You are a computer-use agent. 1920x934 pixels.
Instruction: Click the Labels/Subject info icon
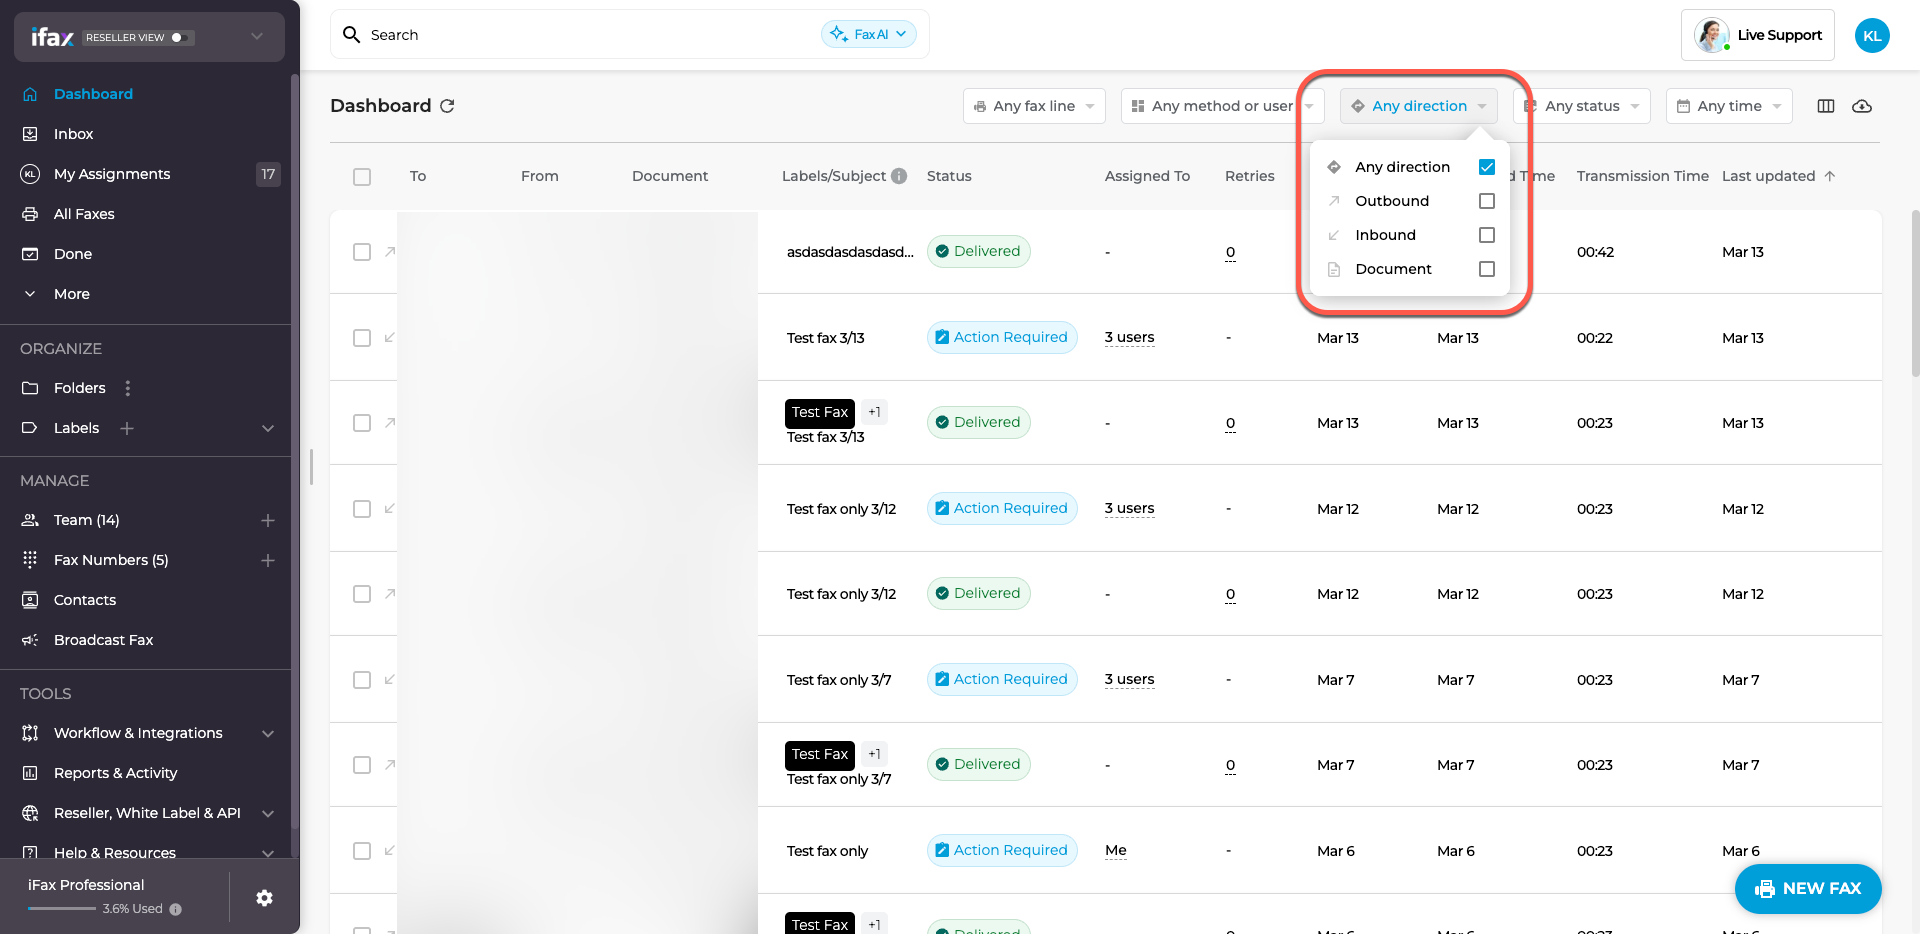pyautogui.click(x=899, y=176)
